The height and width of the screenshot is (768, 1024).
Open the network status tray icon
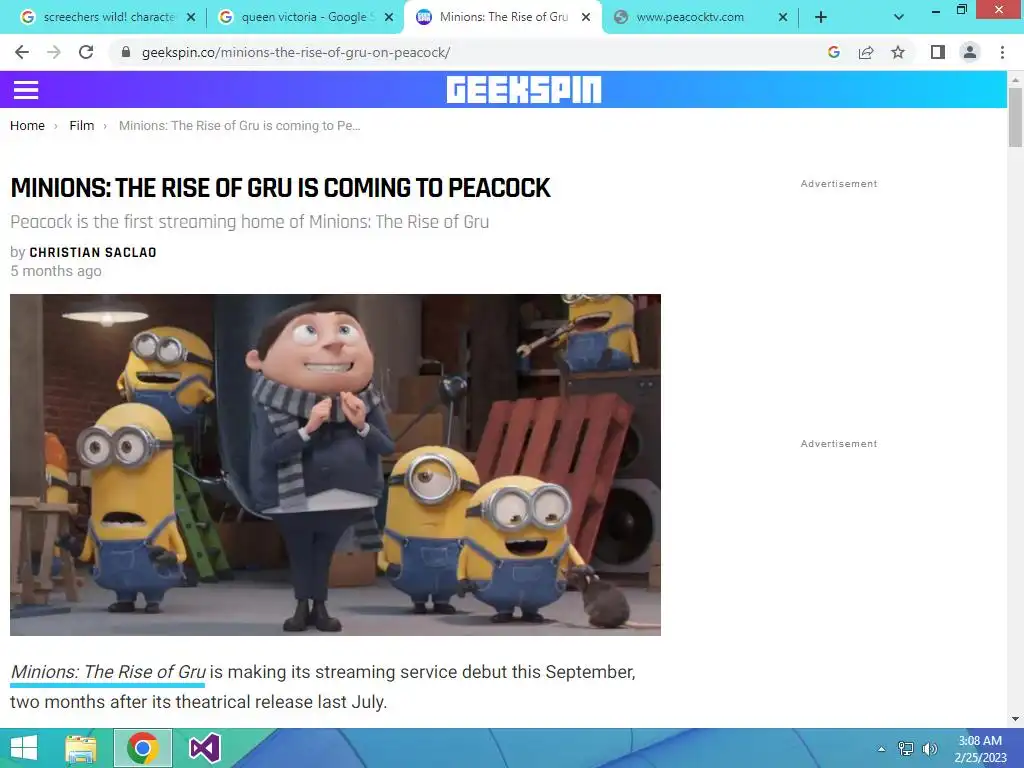[x=906, y=749]
